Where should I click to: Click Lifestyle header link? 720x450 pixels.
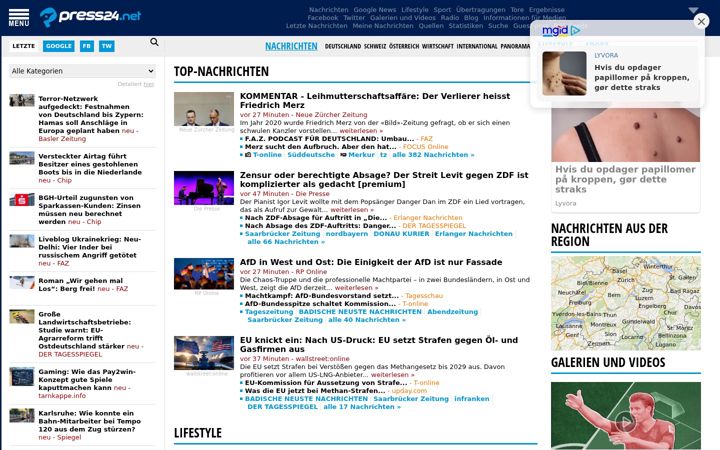coord(415,10)
